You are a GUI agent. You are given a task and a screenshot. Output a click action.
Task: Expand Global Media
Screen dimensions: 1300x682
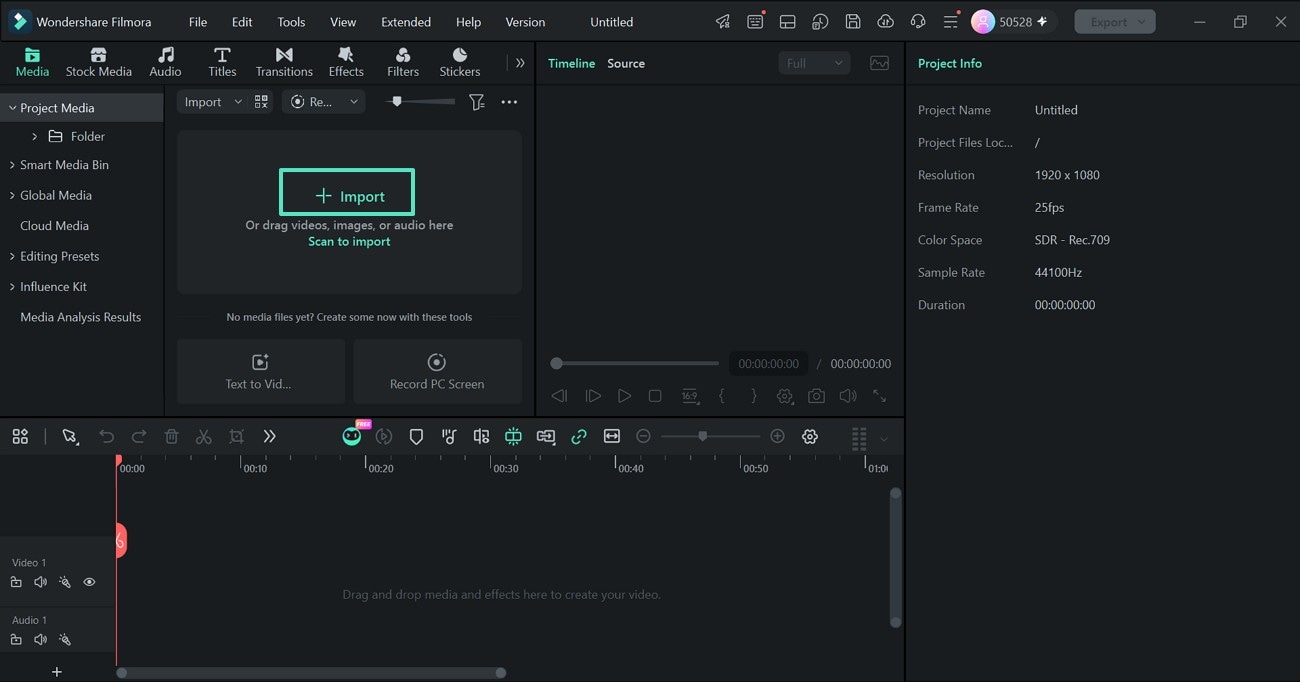12,195
